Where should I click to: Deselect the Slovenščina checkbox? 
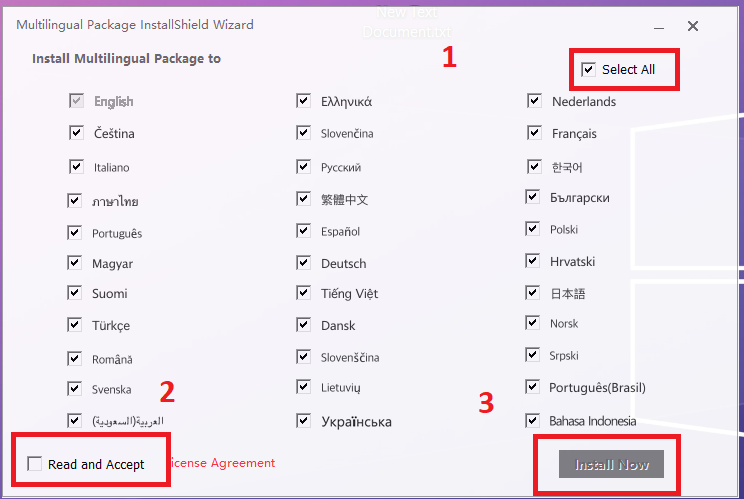click(x=304, y=357)
